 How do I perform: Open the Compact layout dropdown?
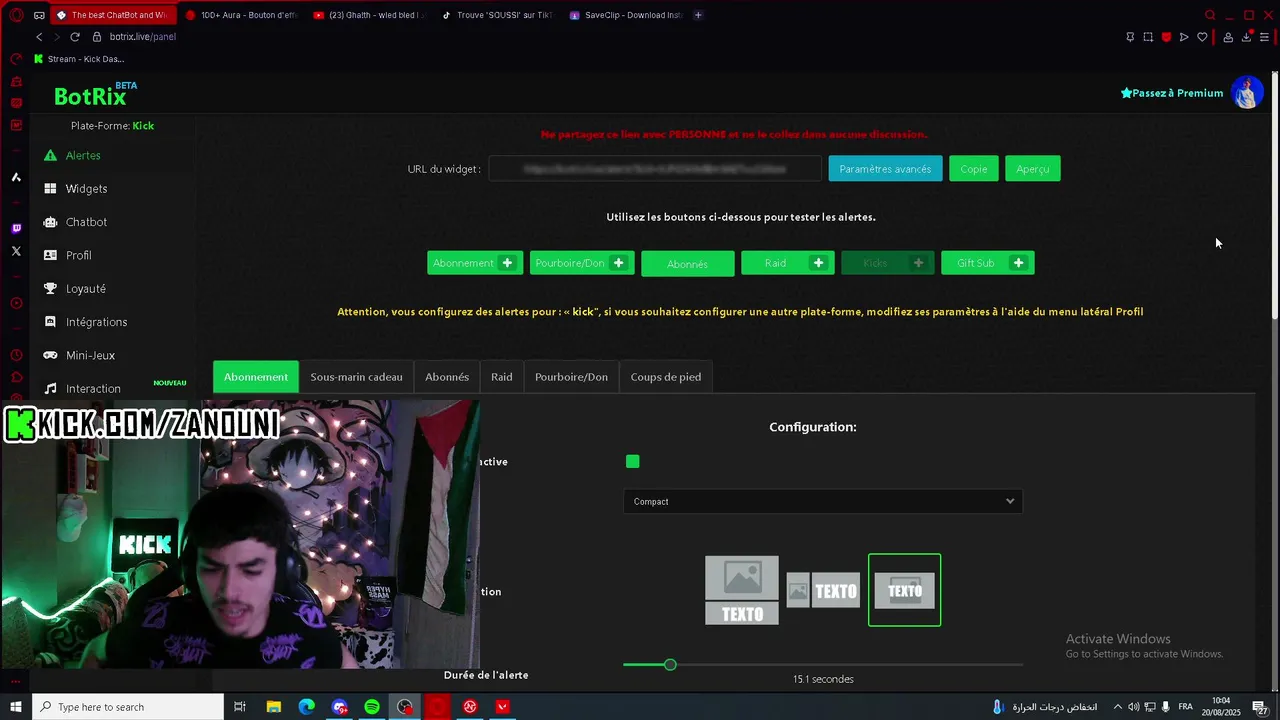(823, 501)
